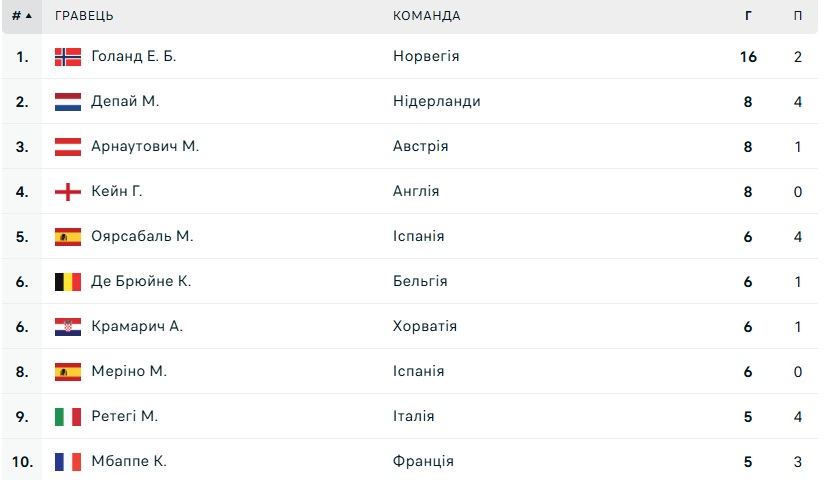Select the Нідерланди team link
Screen dimensions: 825x480
coord(436,102)
